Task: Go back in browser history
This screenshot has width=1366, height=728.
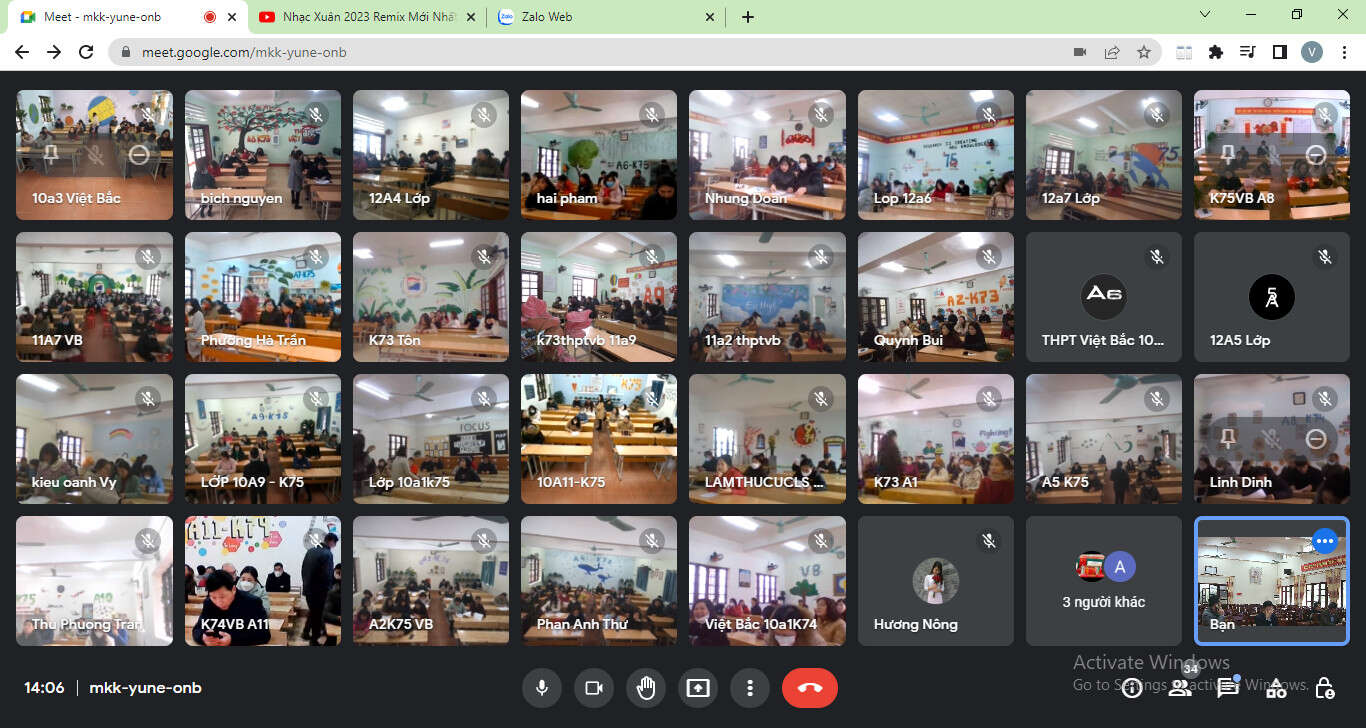Action: tap(22, 52)
